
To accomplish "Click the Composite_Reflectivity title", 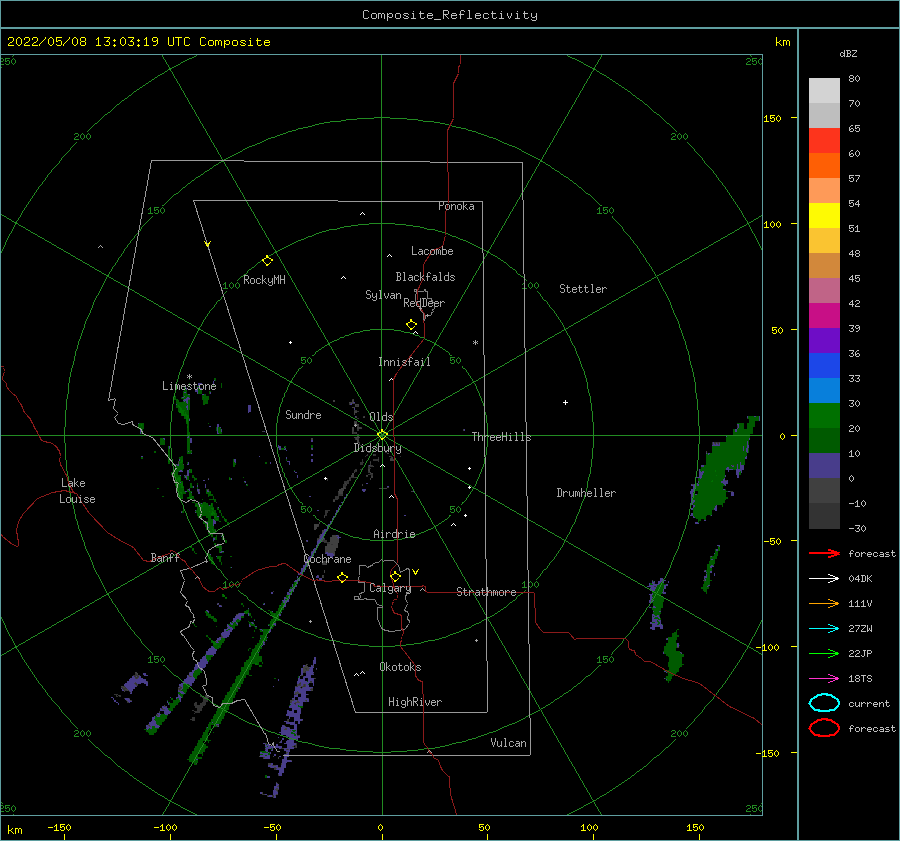I will click(450, 15).
